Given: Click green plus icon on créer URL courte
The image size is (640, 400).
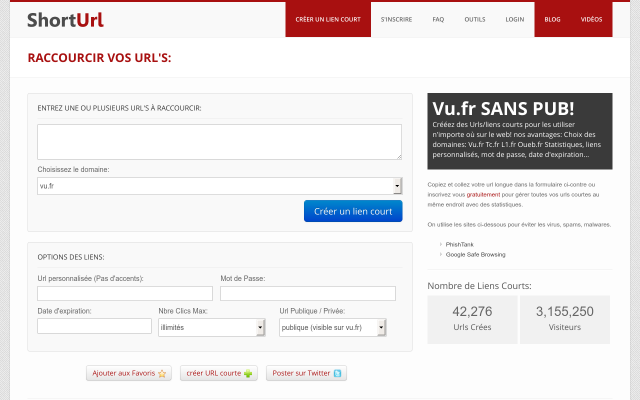Looking at the screenshot, I should click(248, 373).
